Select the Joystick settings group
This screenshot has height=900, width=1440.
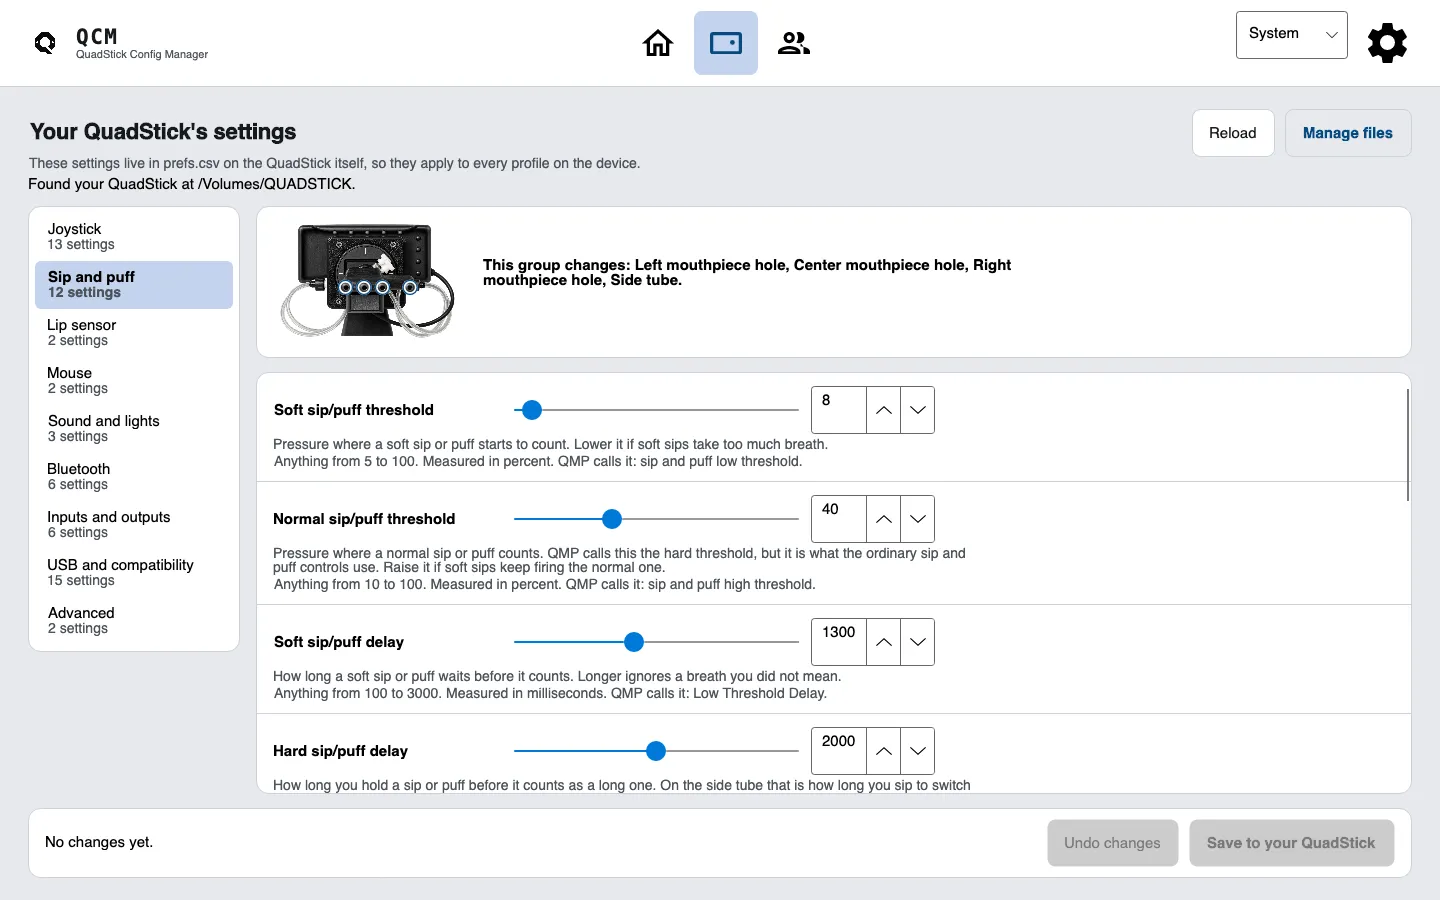[x=134, y=237]
